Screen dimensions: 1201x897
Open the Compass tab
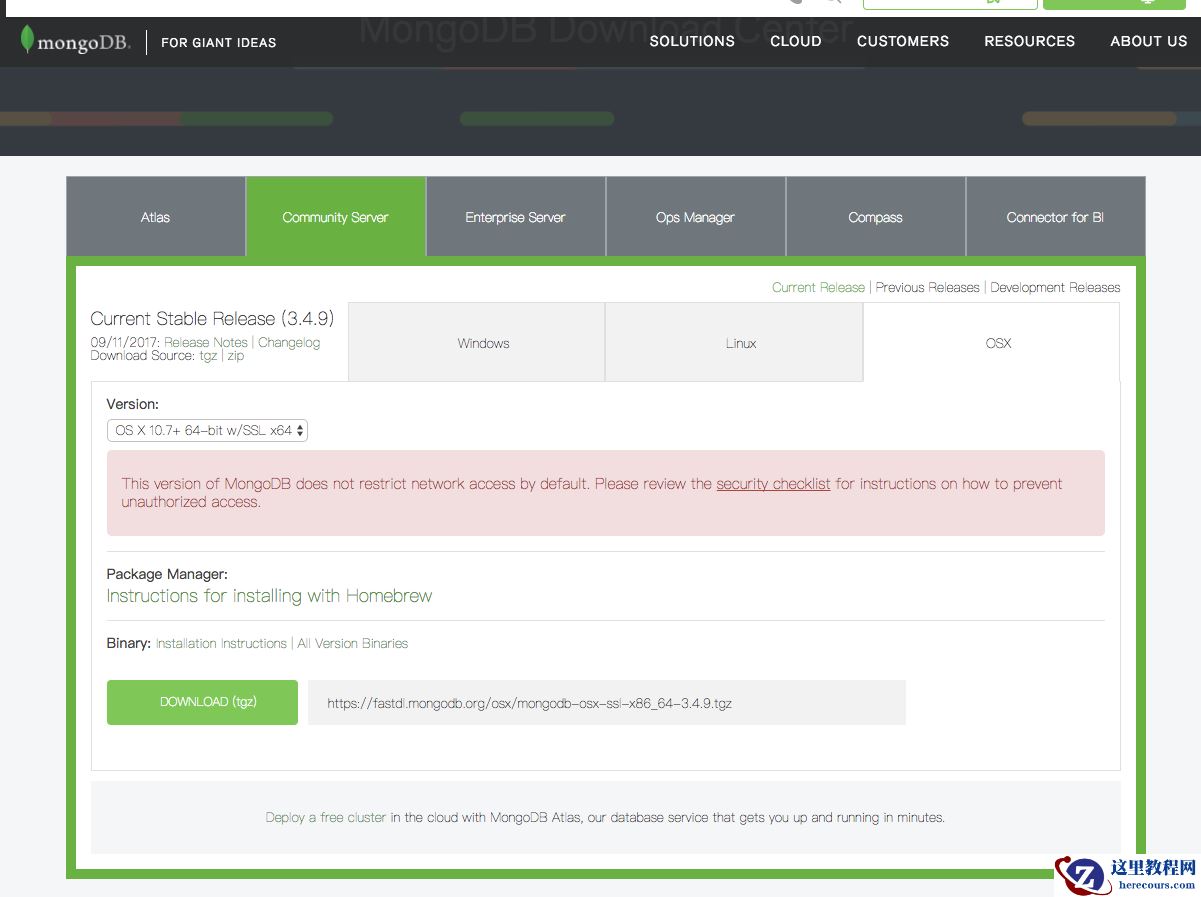(x=875, y=216)
